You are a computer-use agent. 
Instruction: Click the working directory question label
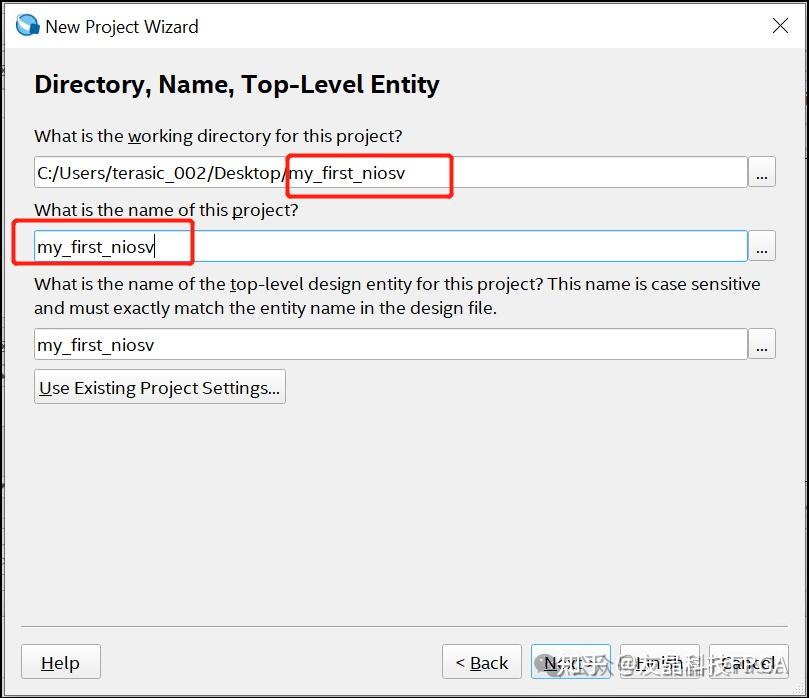pos(218,136)
